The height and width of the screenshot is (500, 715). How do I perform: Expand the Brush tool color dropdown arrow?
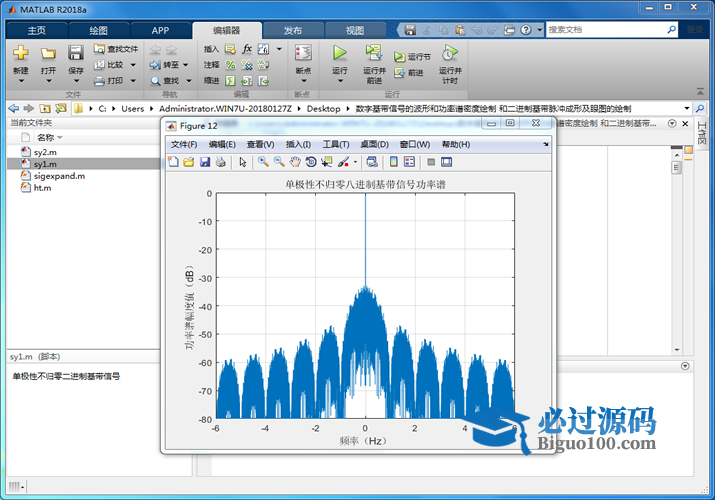click(x=355, y=162)
